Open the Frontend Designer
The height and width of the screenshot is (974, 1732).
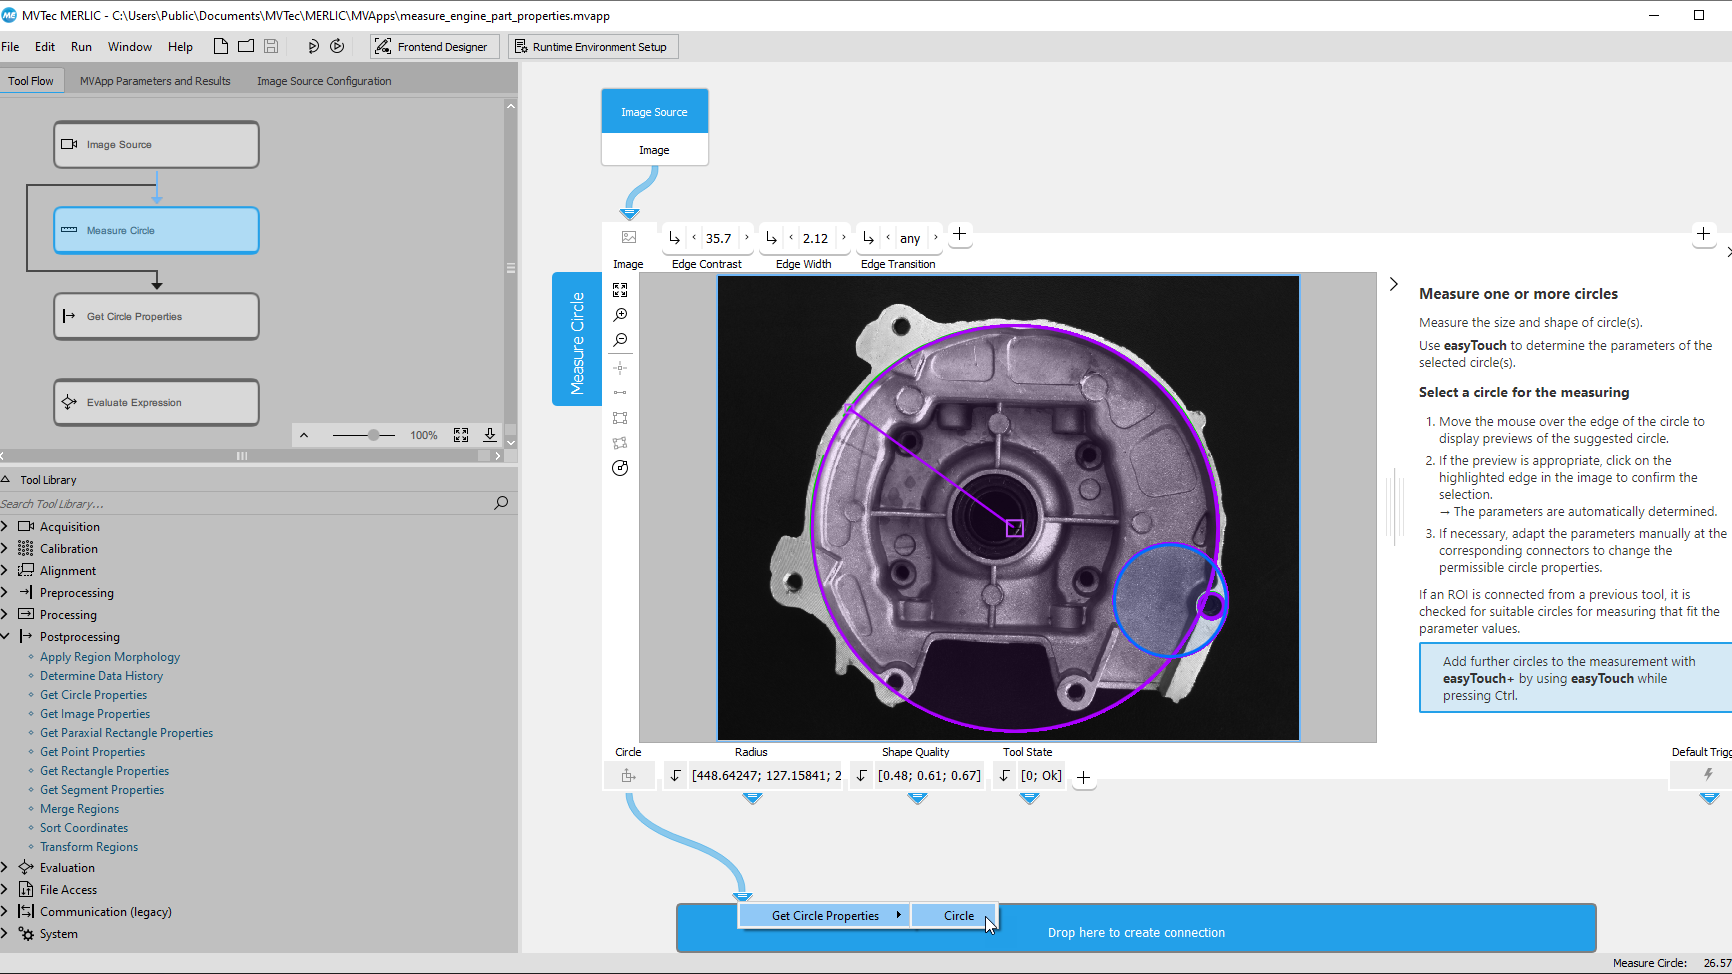tap(435, 47)
